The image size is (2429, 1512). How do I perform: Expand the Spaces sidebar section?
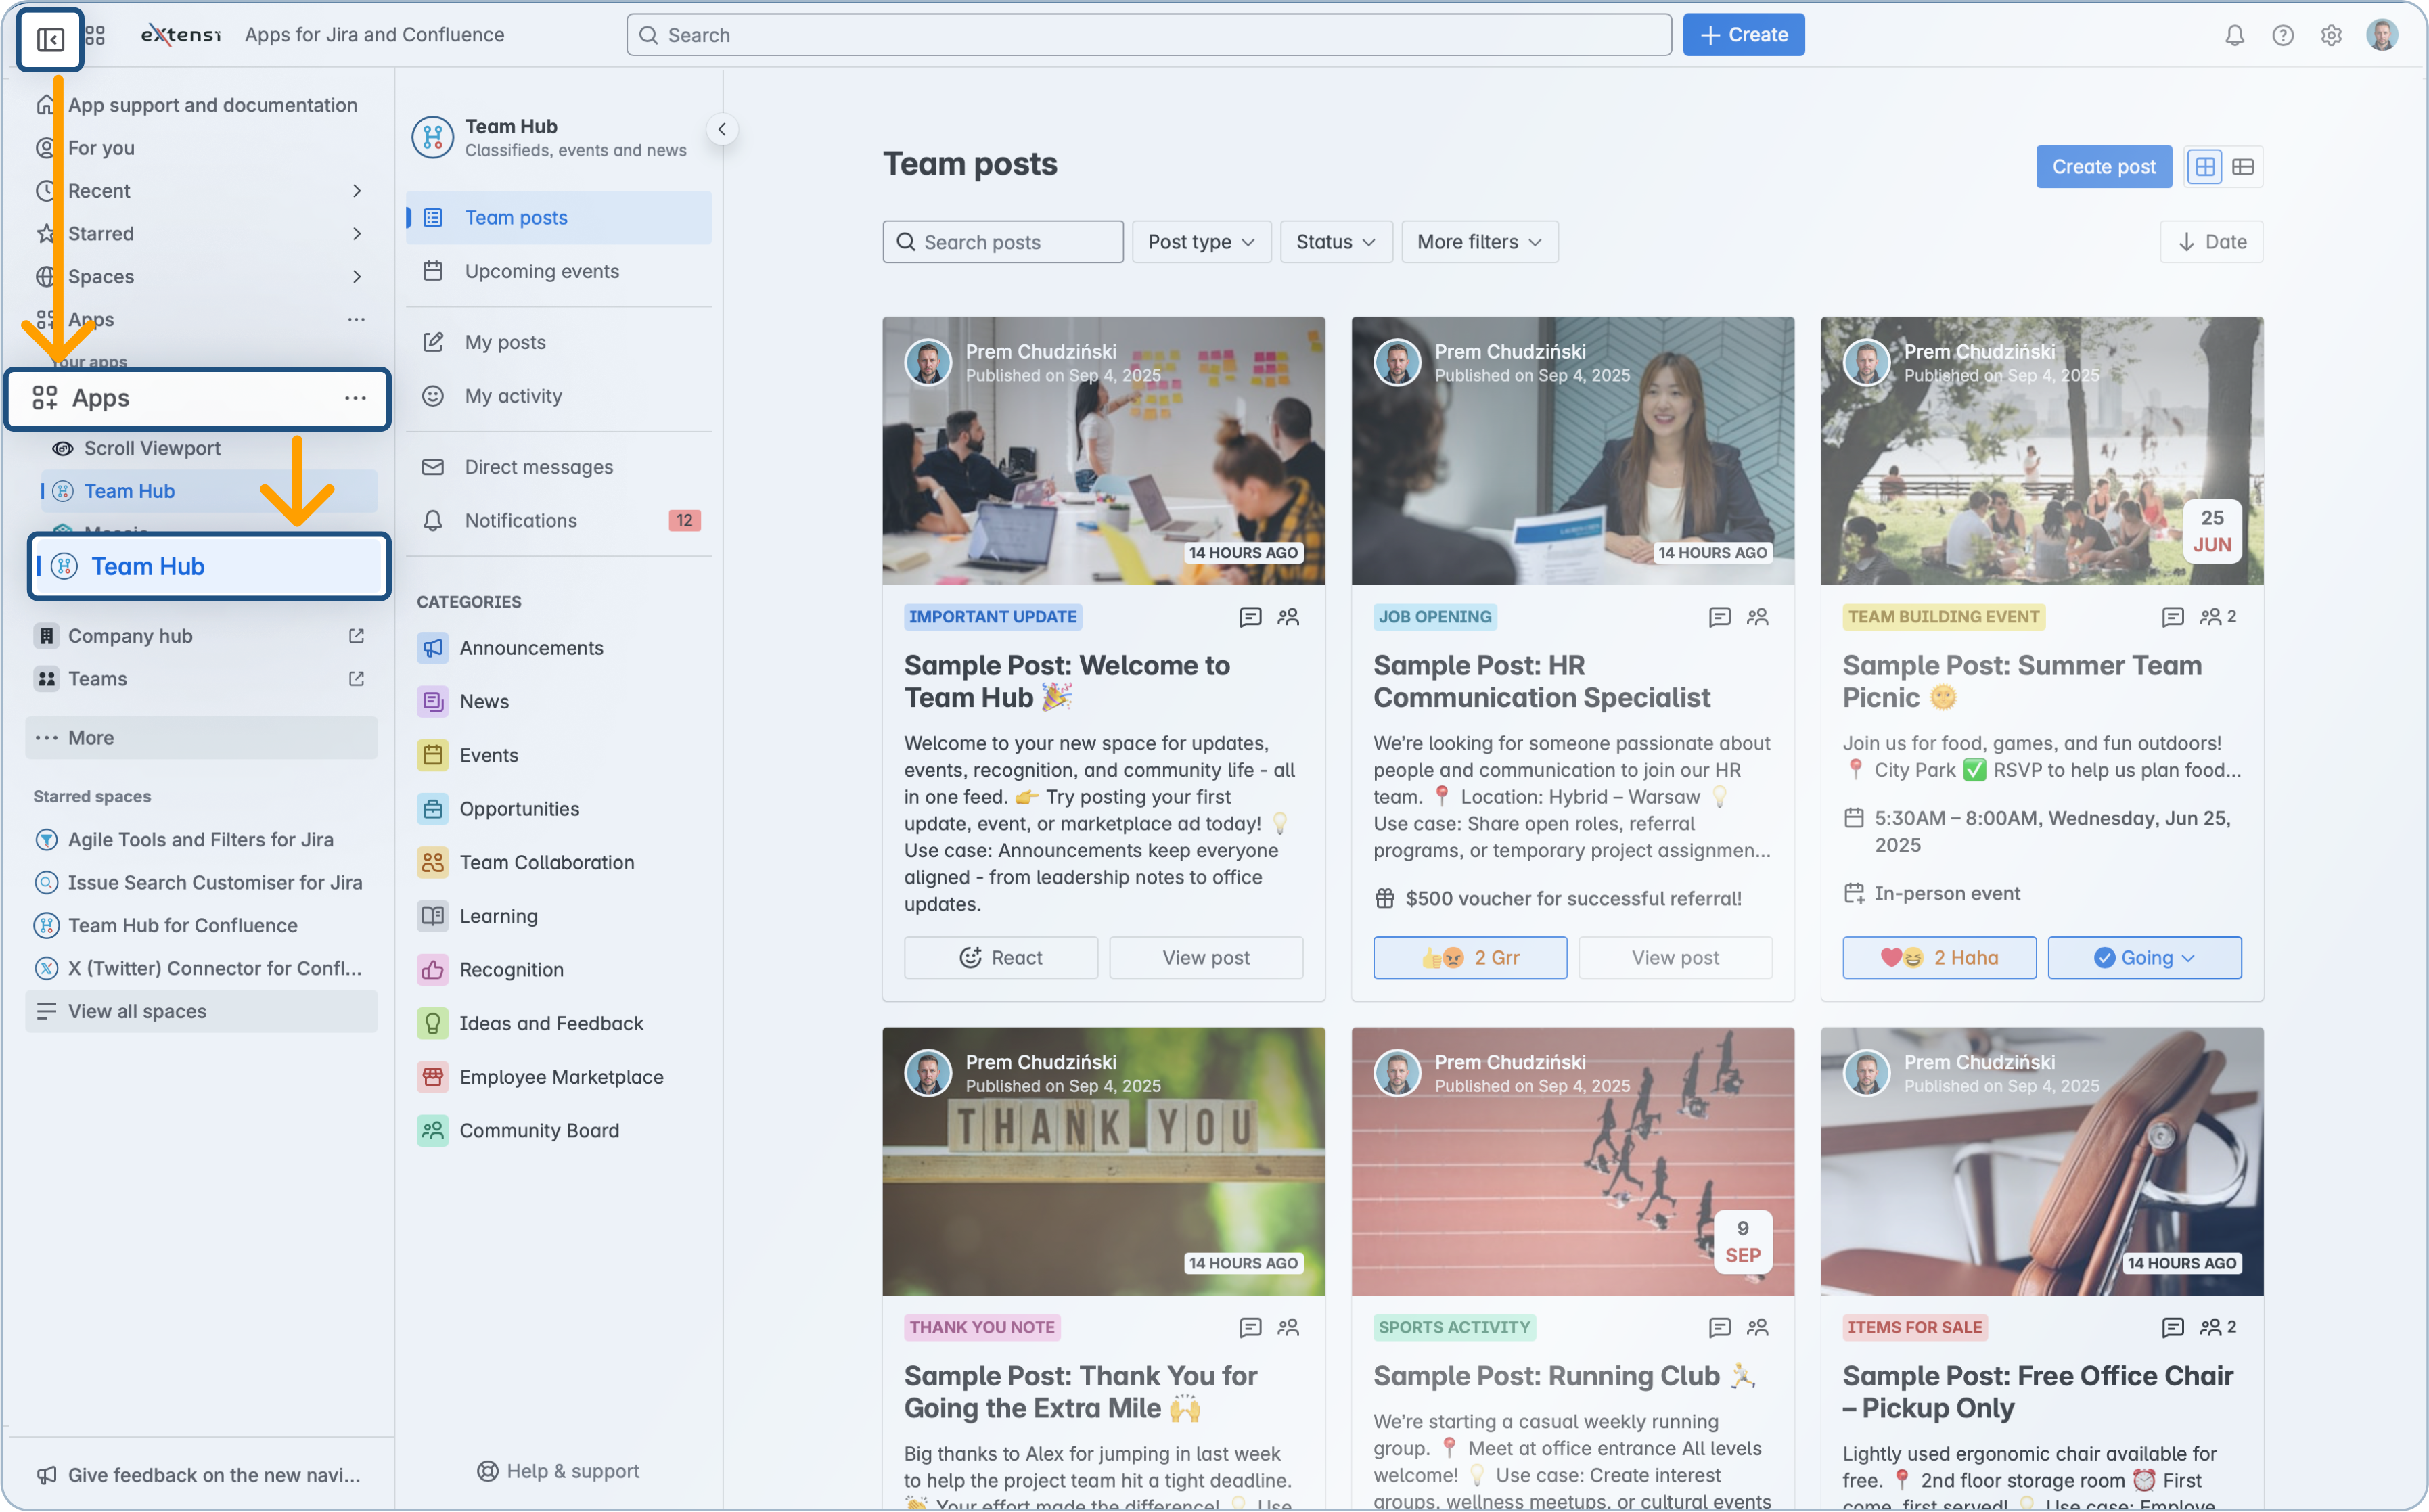356,276
